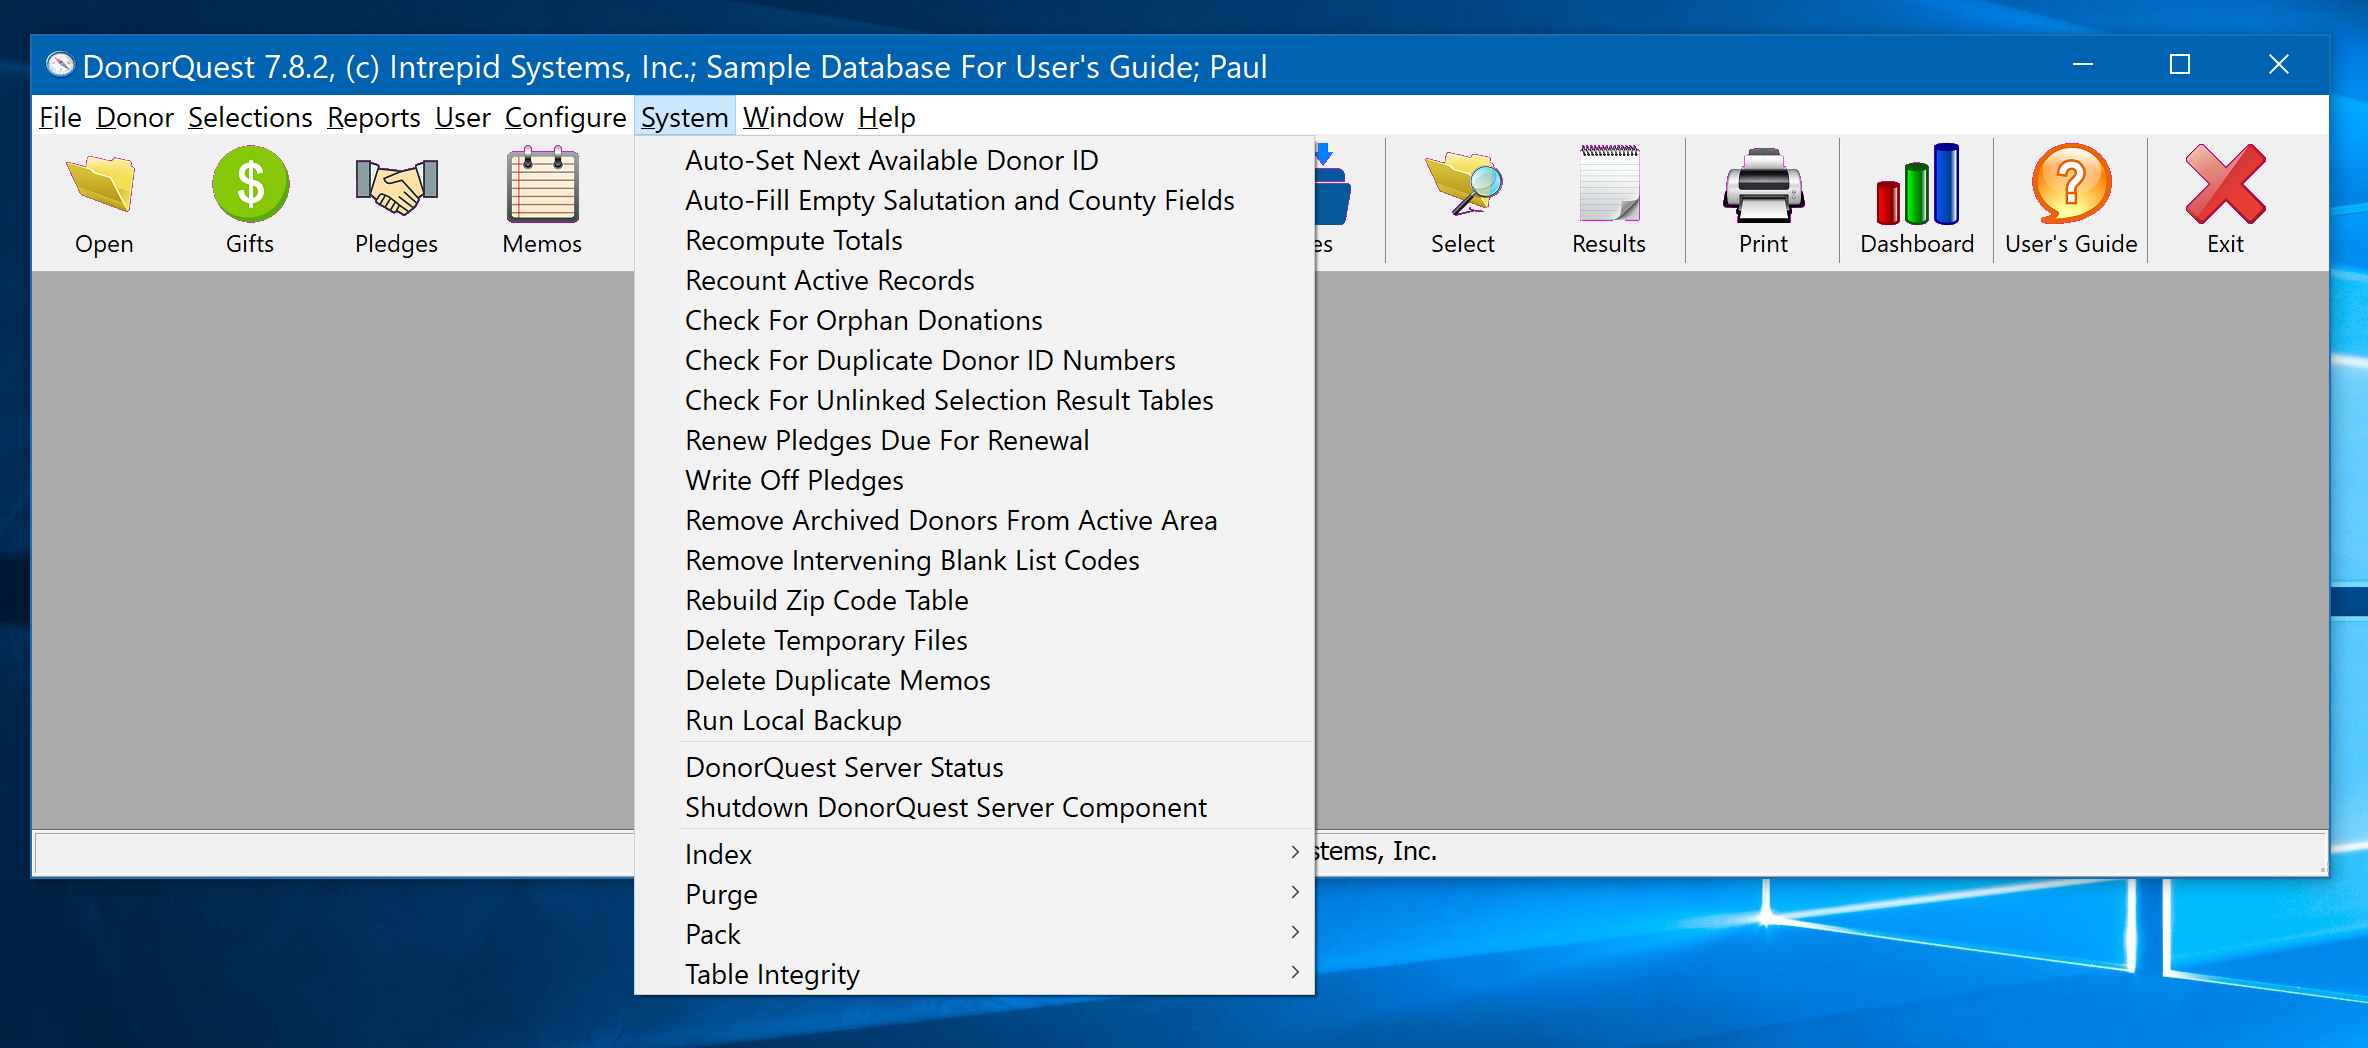Select Recount Active Records
Image resolution: width=2368 pixels, height=1048 pixels.
pos(974,280)
